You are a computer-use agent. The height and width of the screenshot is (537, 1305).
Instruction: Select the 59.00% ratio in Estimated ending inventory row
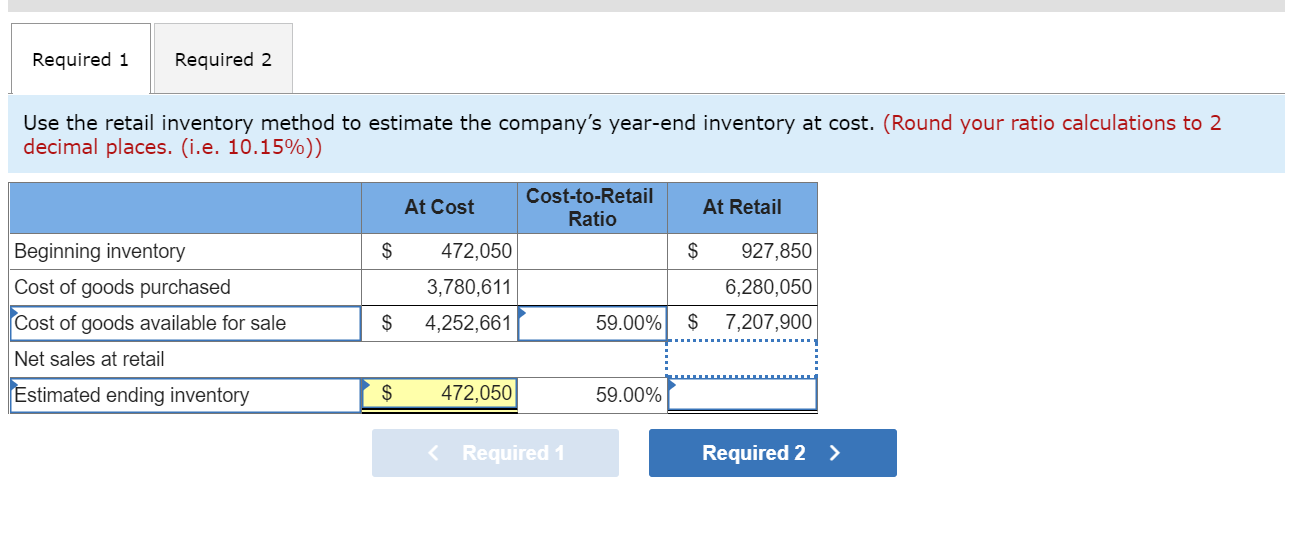[x=592, y=395]
